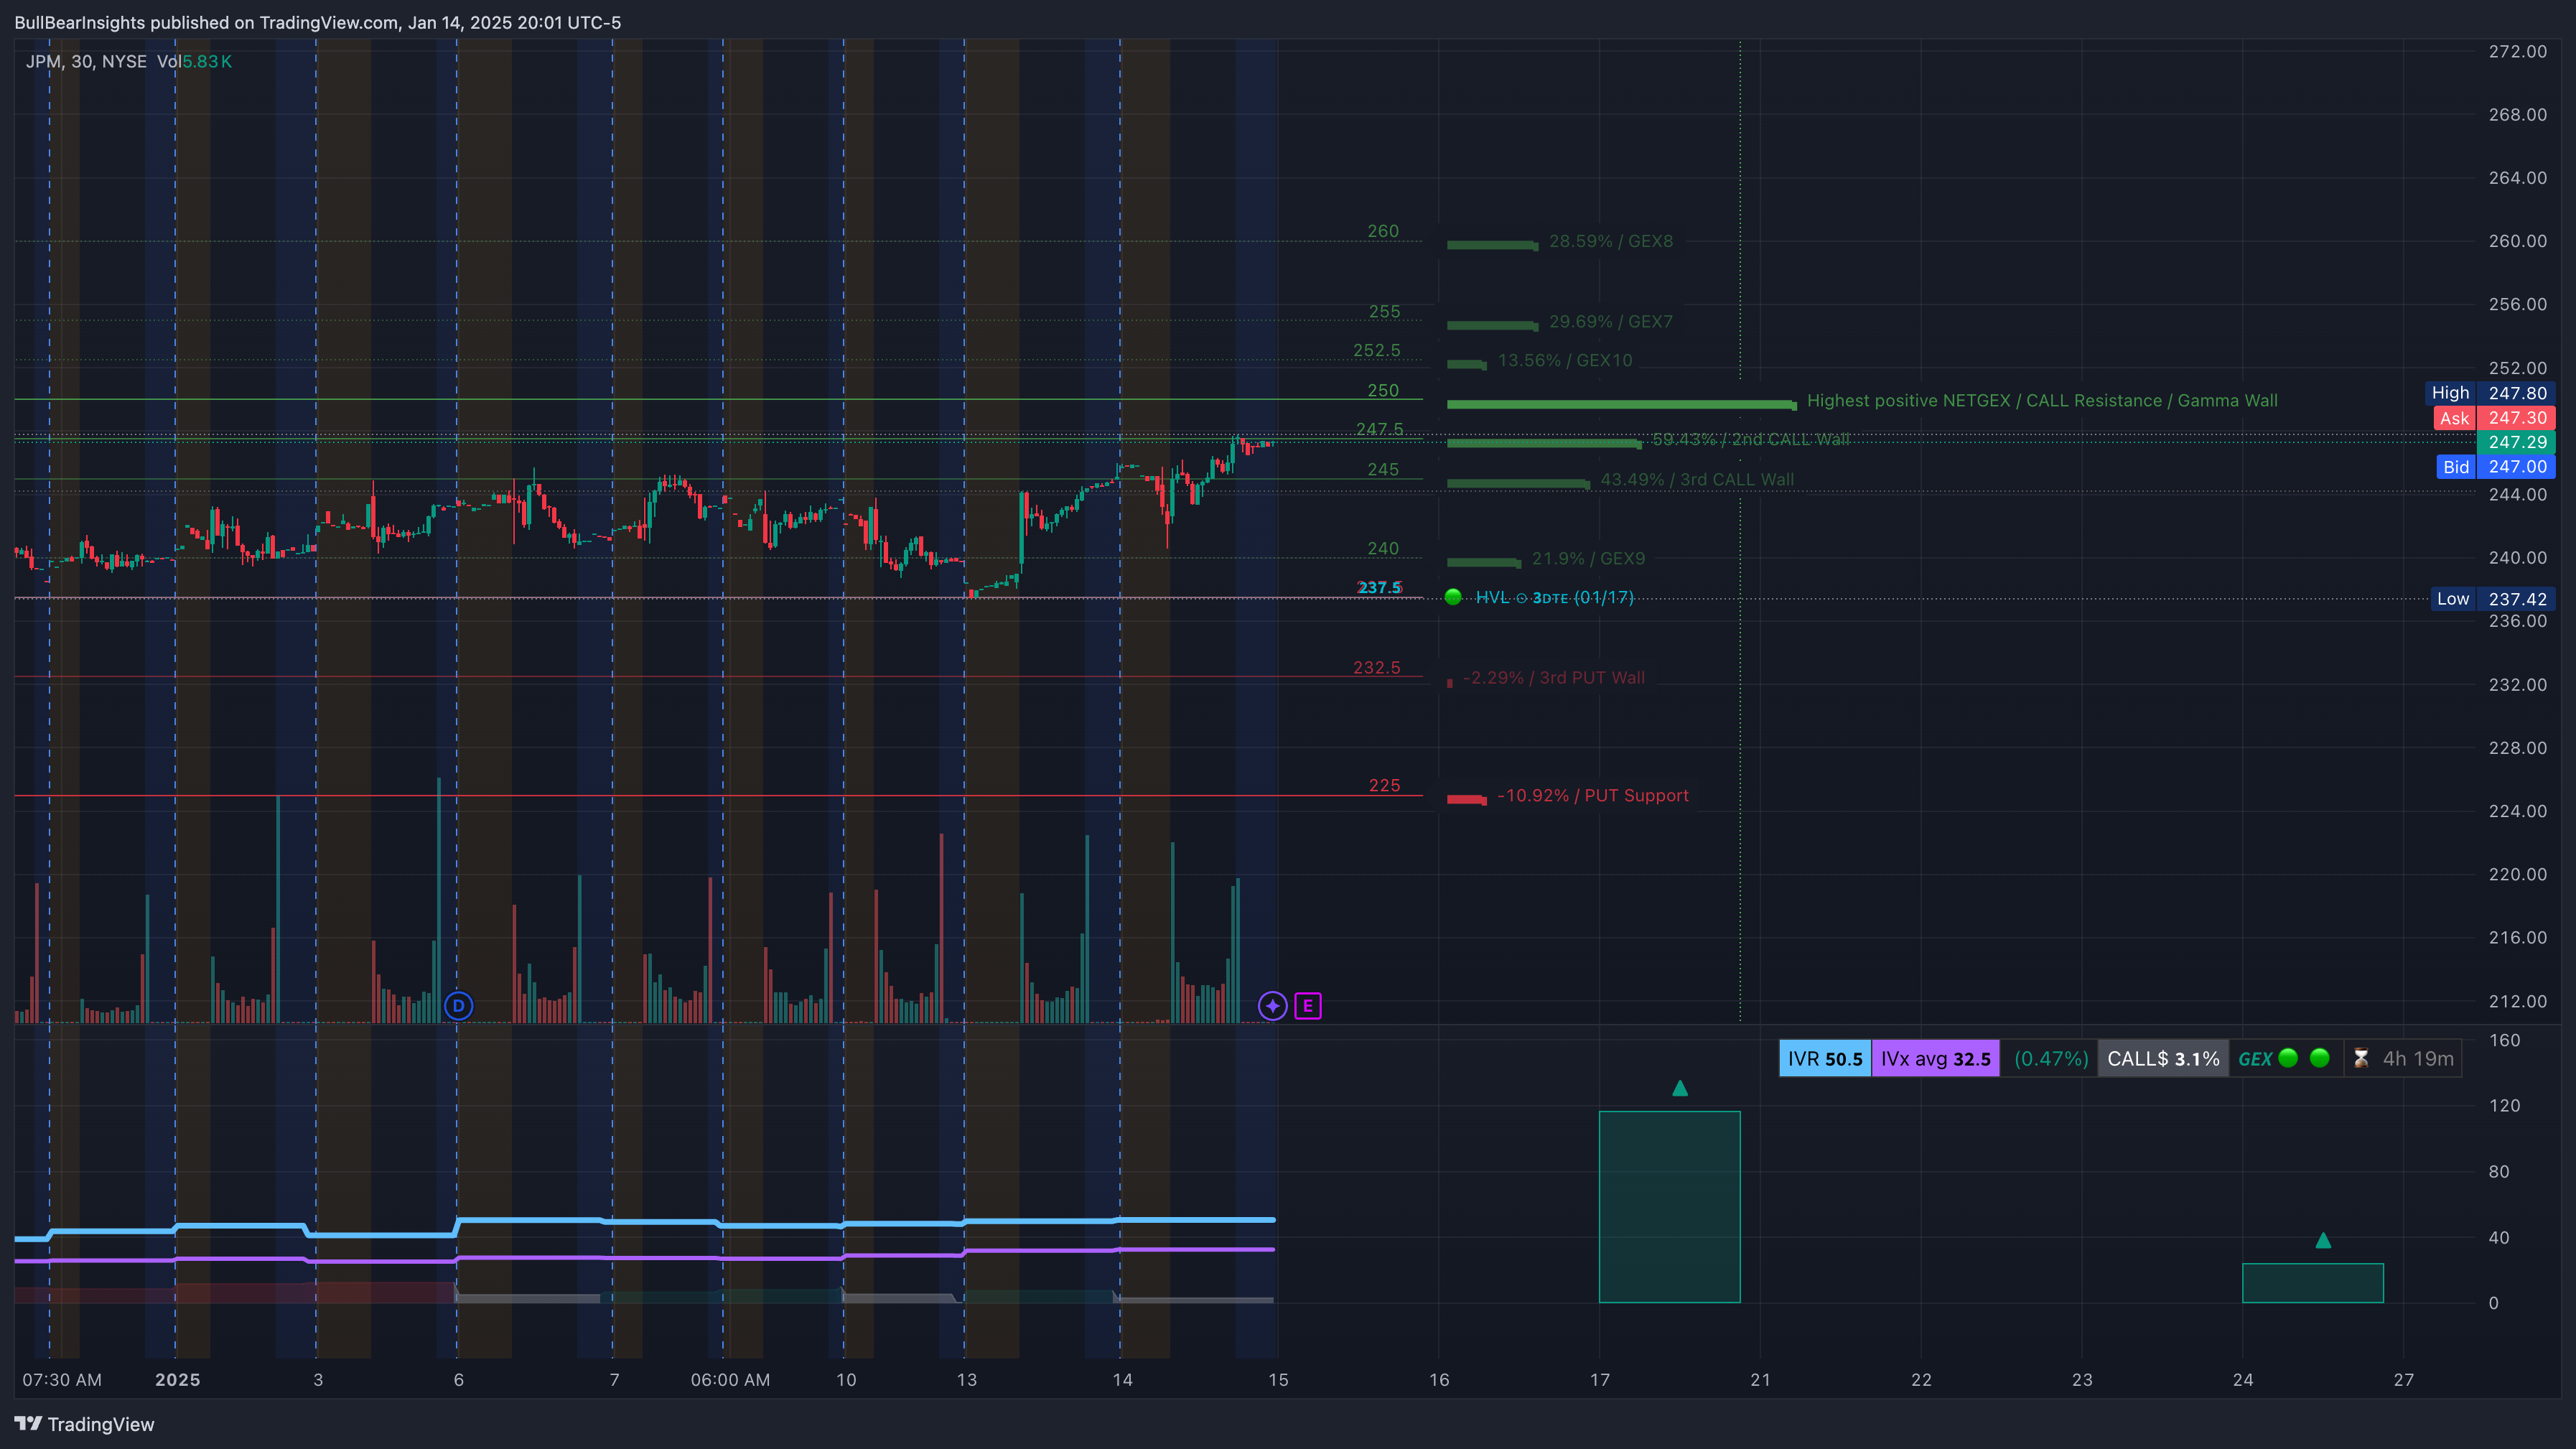This screenshot has width=2576, height=1449.
Task: Click the 07:30 AM time axis label
Action: click(x=62, y=1380)
